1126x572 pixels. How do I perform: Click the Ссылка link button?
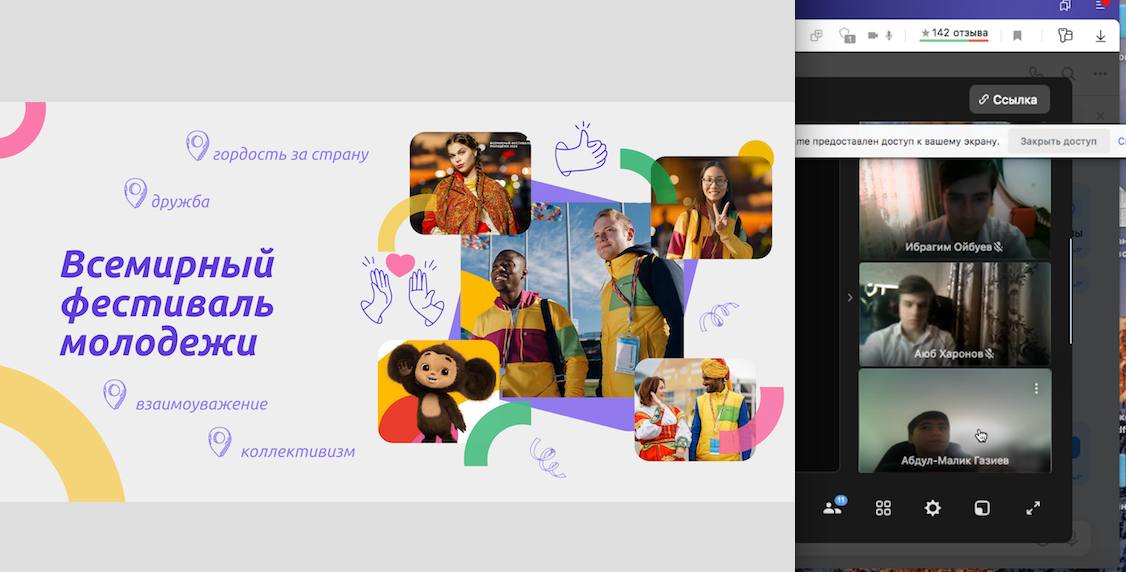tap(1008, 99)
